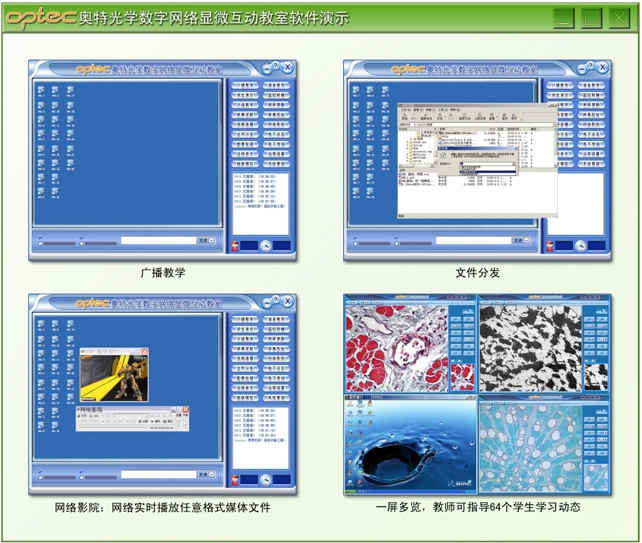Click the left volume slider in 广播教学 window

[59, 241]
